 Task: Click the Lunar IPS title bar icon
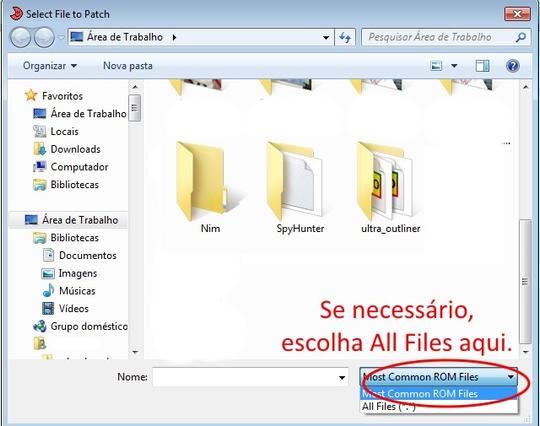[x=16, y=14]
